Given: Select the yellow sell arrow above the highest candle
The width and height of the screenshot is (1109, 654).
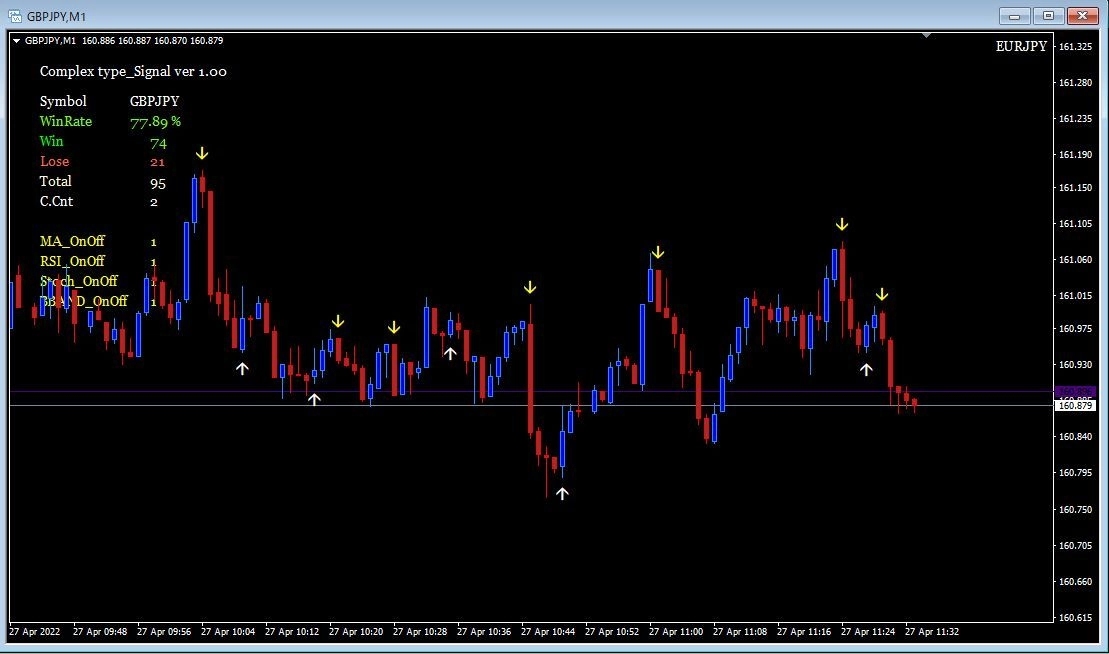Looking at the screenshot, I should point(202,153).
